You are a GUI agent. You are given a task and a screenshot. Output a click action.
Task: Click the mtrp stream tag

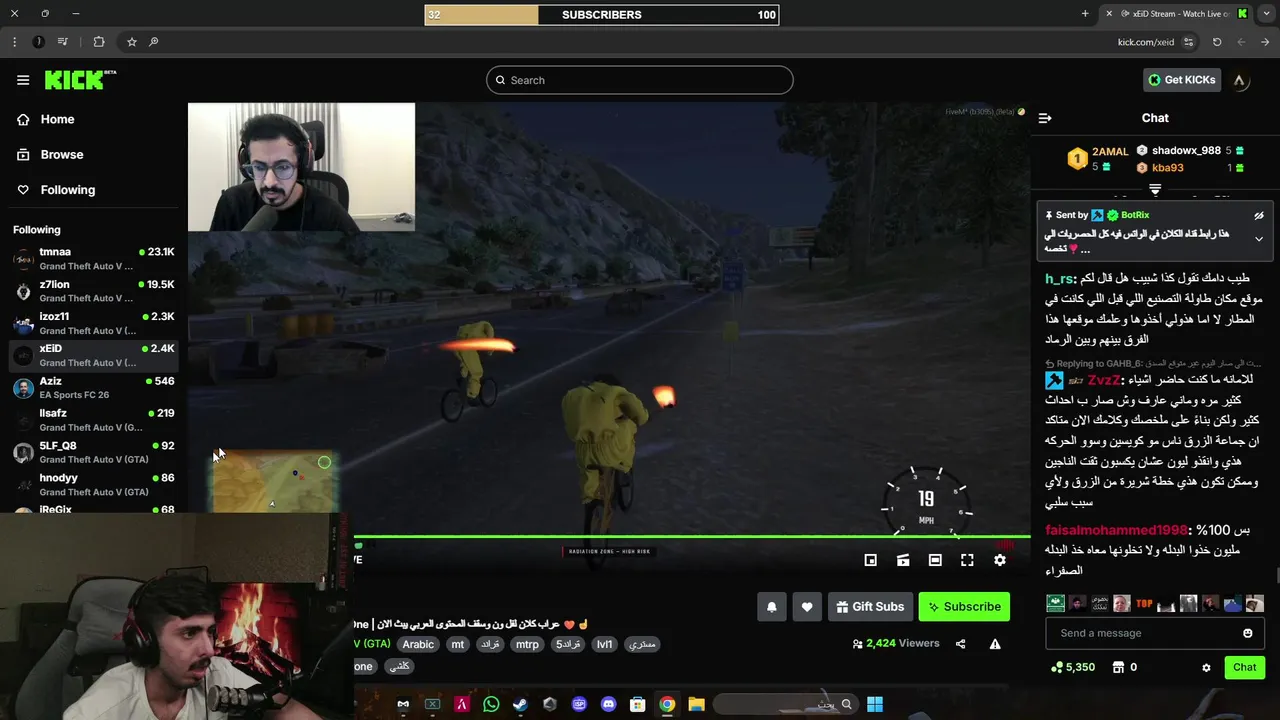tap(527, 644)
